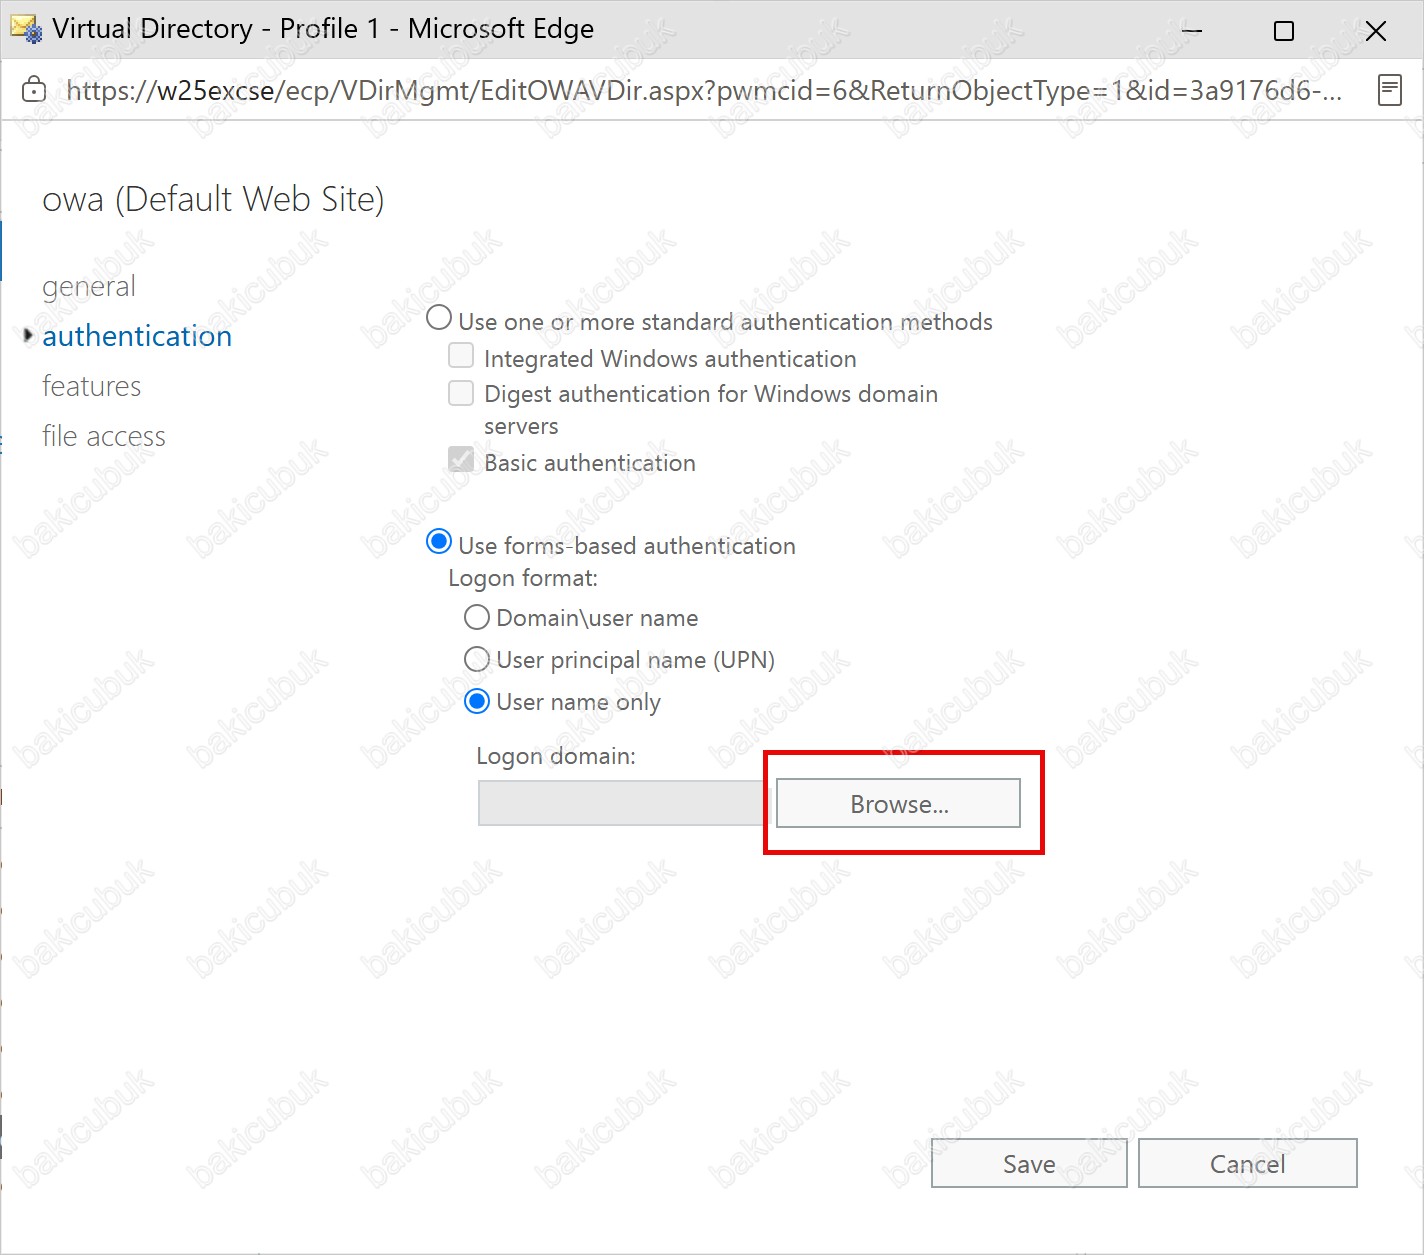The image size is (1424, 1255).
Task: Select Use forms-based authentication option
Action: point(439,542)
